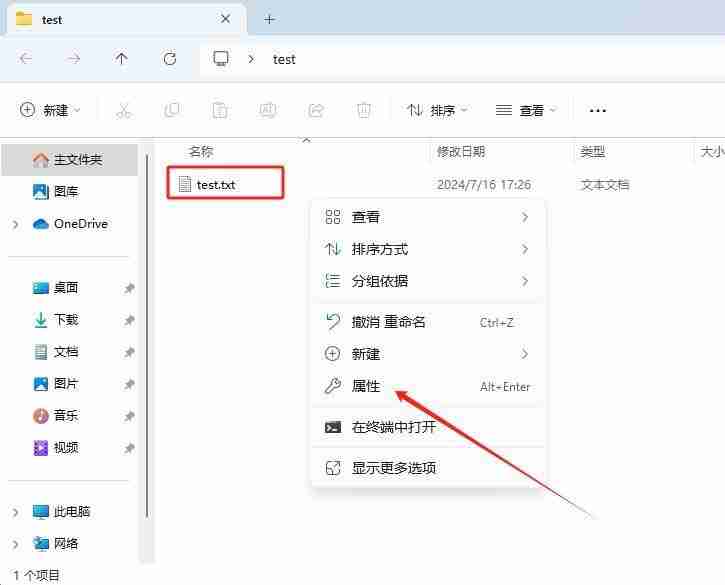Click the Copy icon in toolbar
The height and width of the screenshot is (585, 725).
[172, 110]
